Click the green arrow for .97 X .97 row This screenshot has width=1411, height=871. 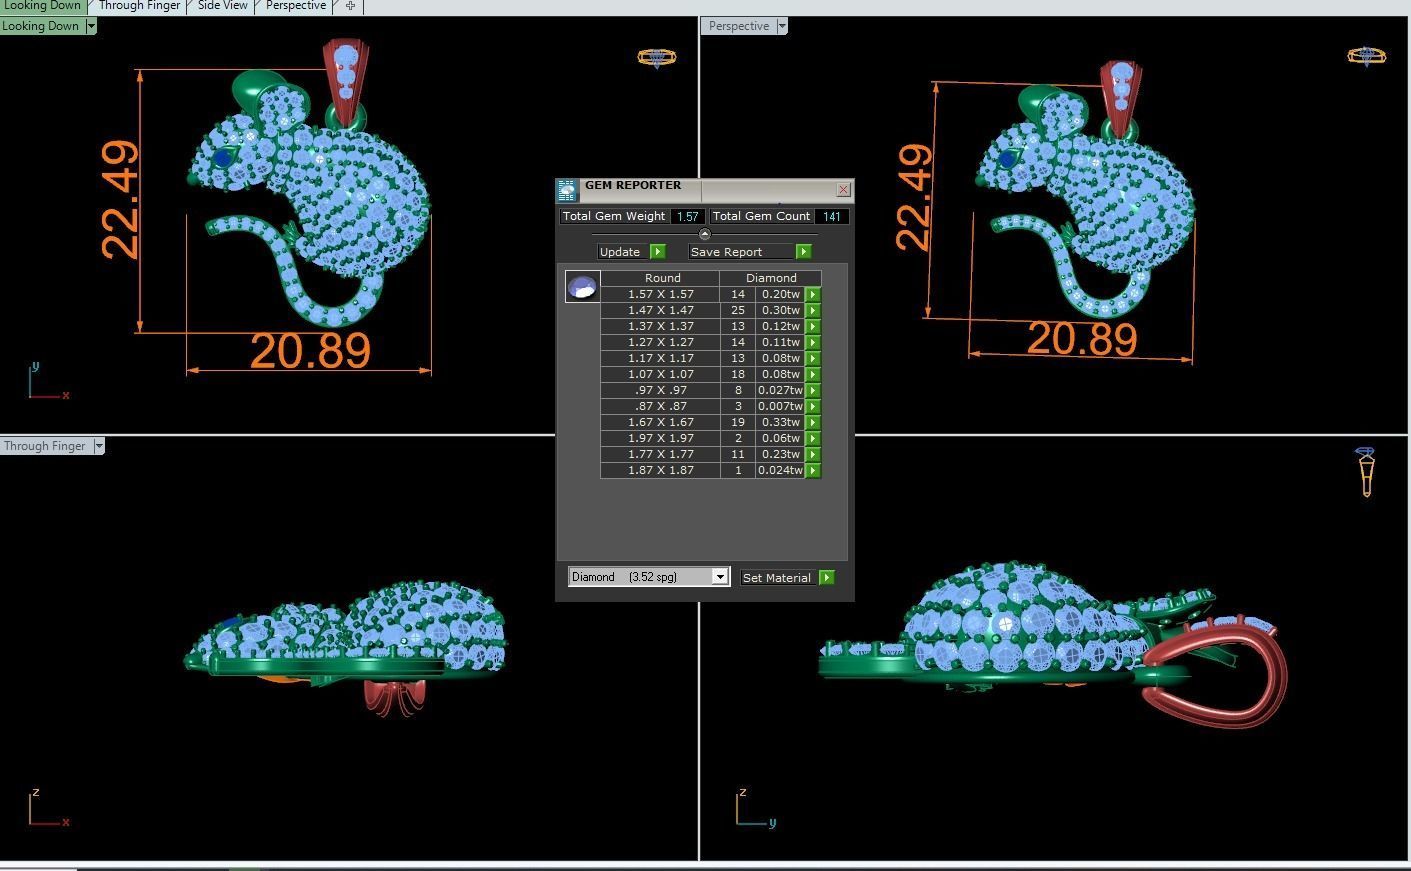[813, 390]
